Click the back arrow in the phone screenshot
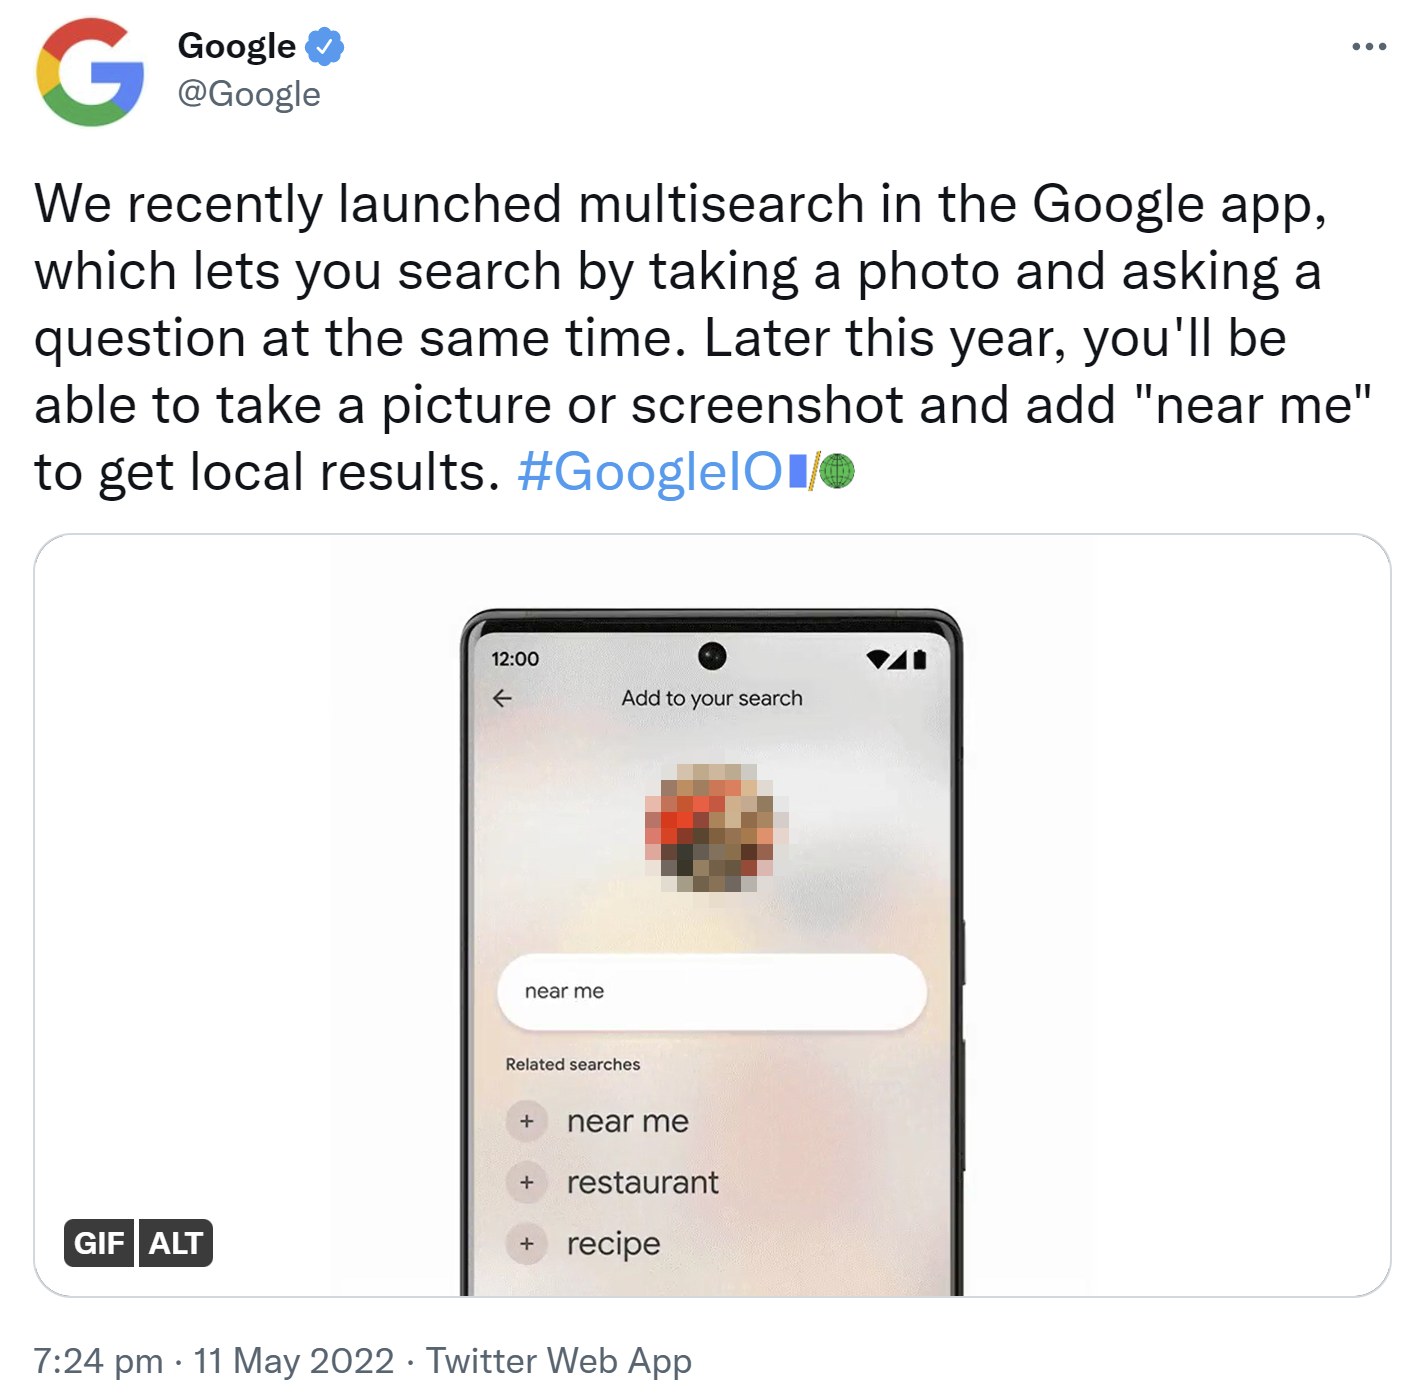Screen dimensions: 1418x1395 click(x=502, y=698)
